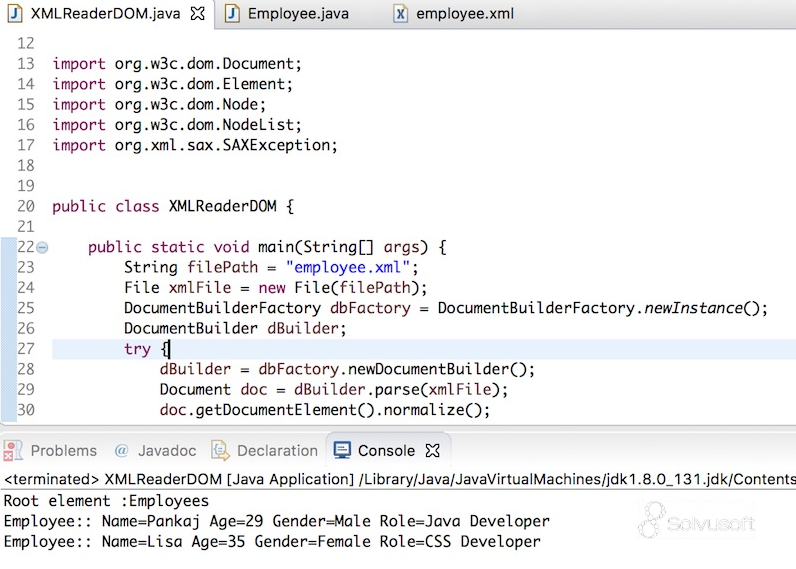Open the employee.xml editor tab
Screen dimensions: 796x569
[x=465, y=14]
